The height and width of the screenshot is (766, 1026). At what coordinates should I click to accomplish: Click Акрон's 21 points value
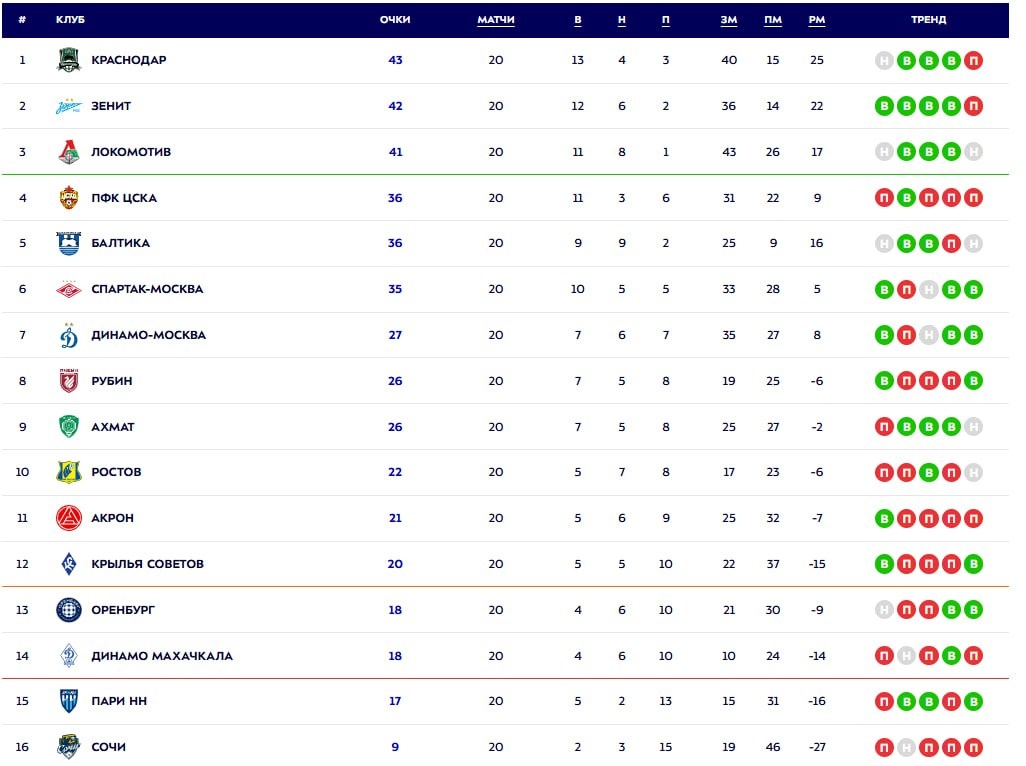395,518
